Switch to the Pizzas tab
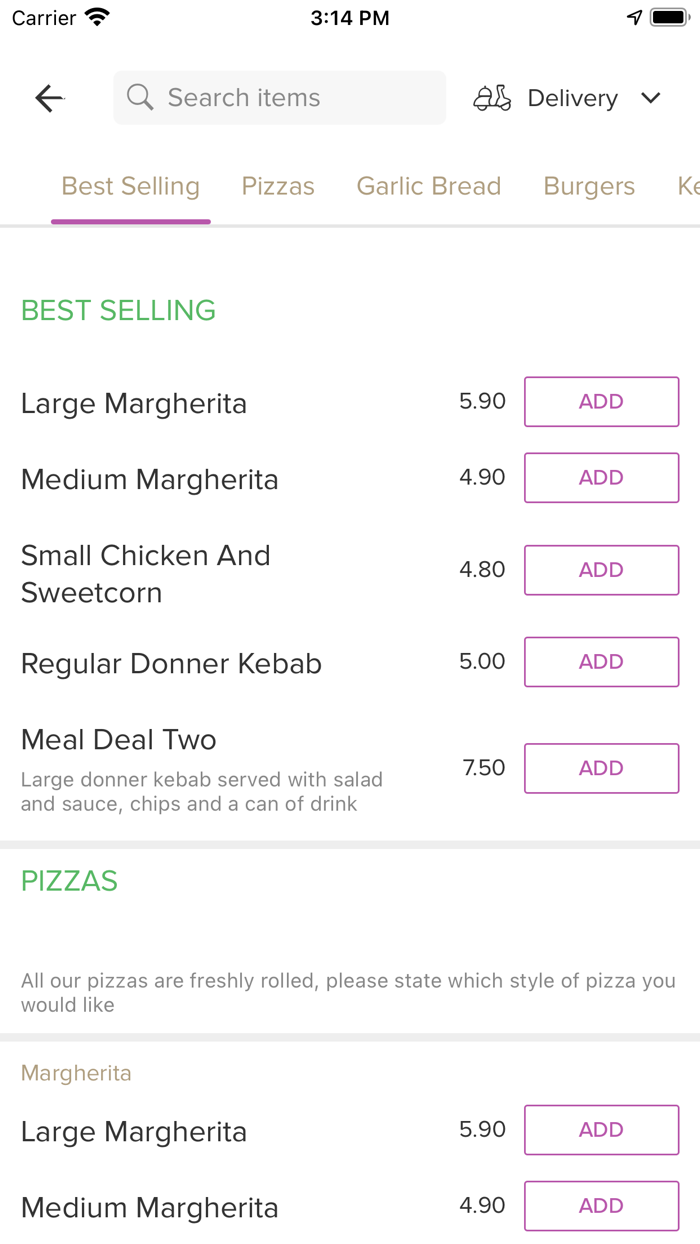The image size is (700, 1244). 277,186
